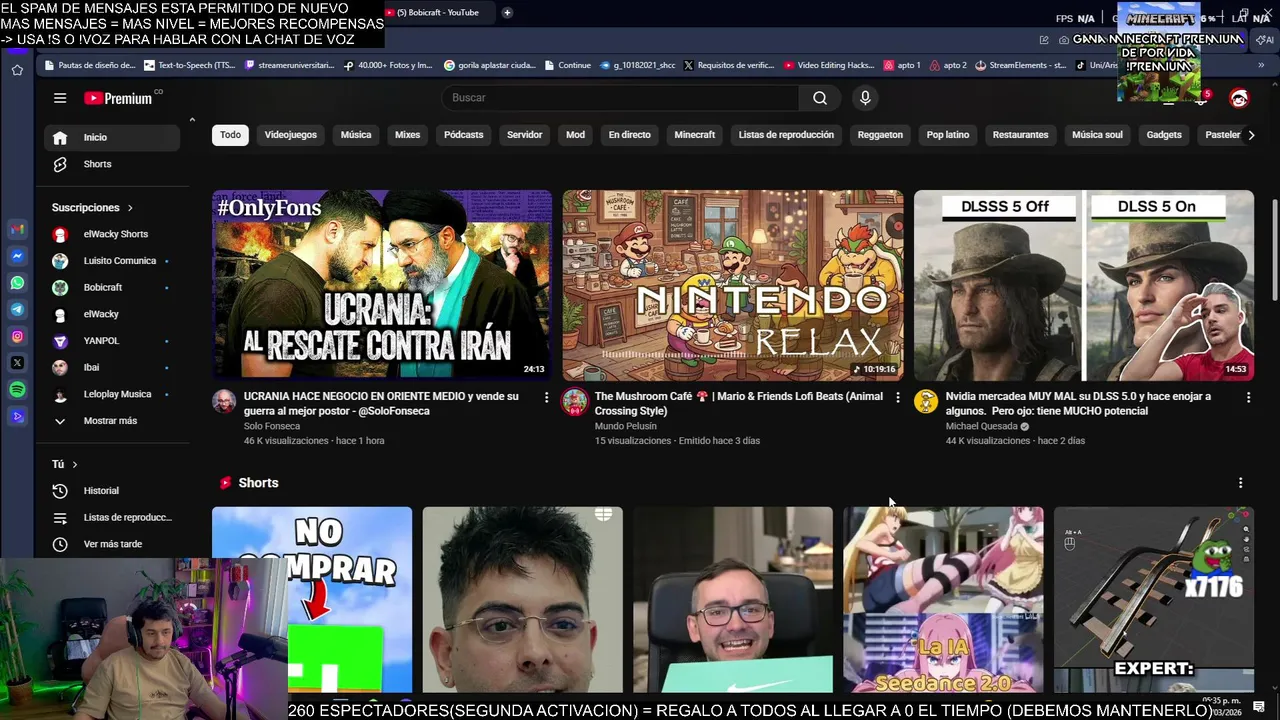Open Spotify from browser sidebar
The width and height of the screenshot is (1280, 720).
(17, 390)
